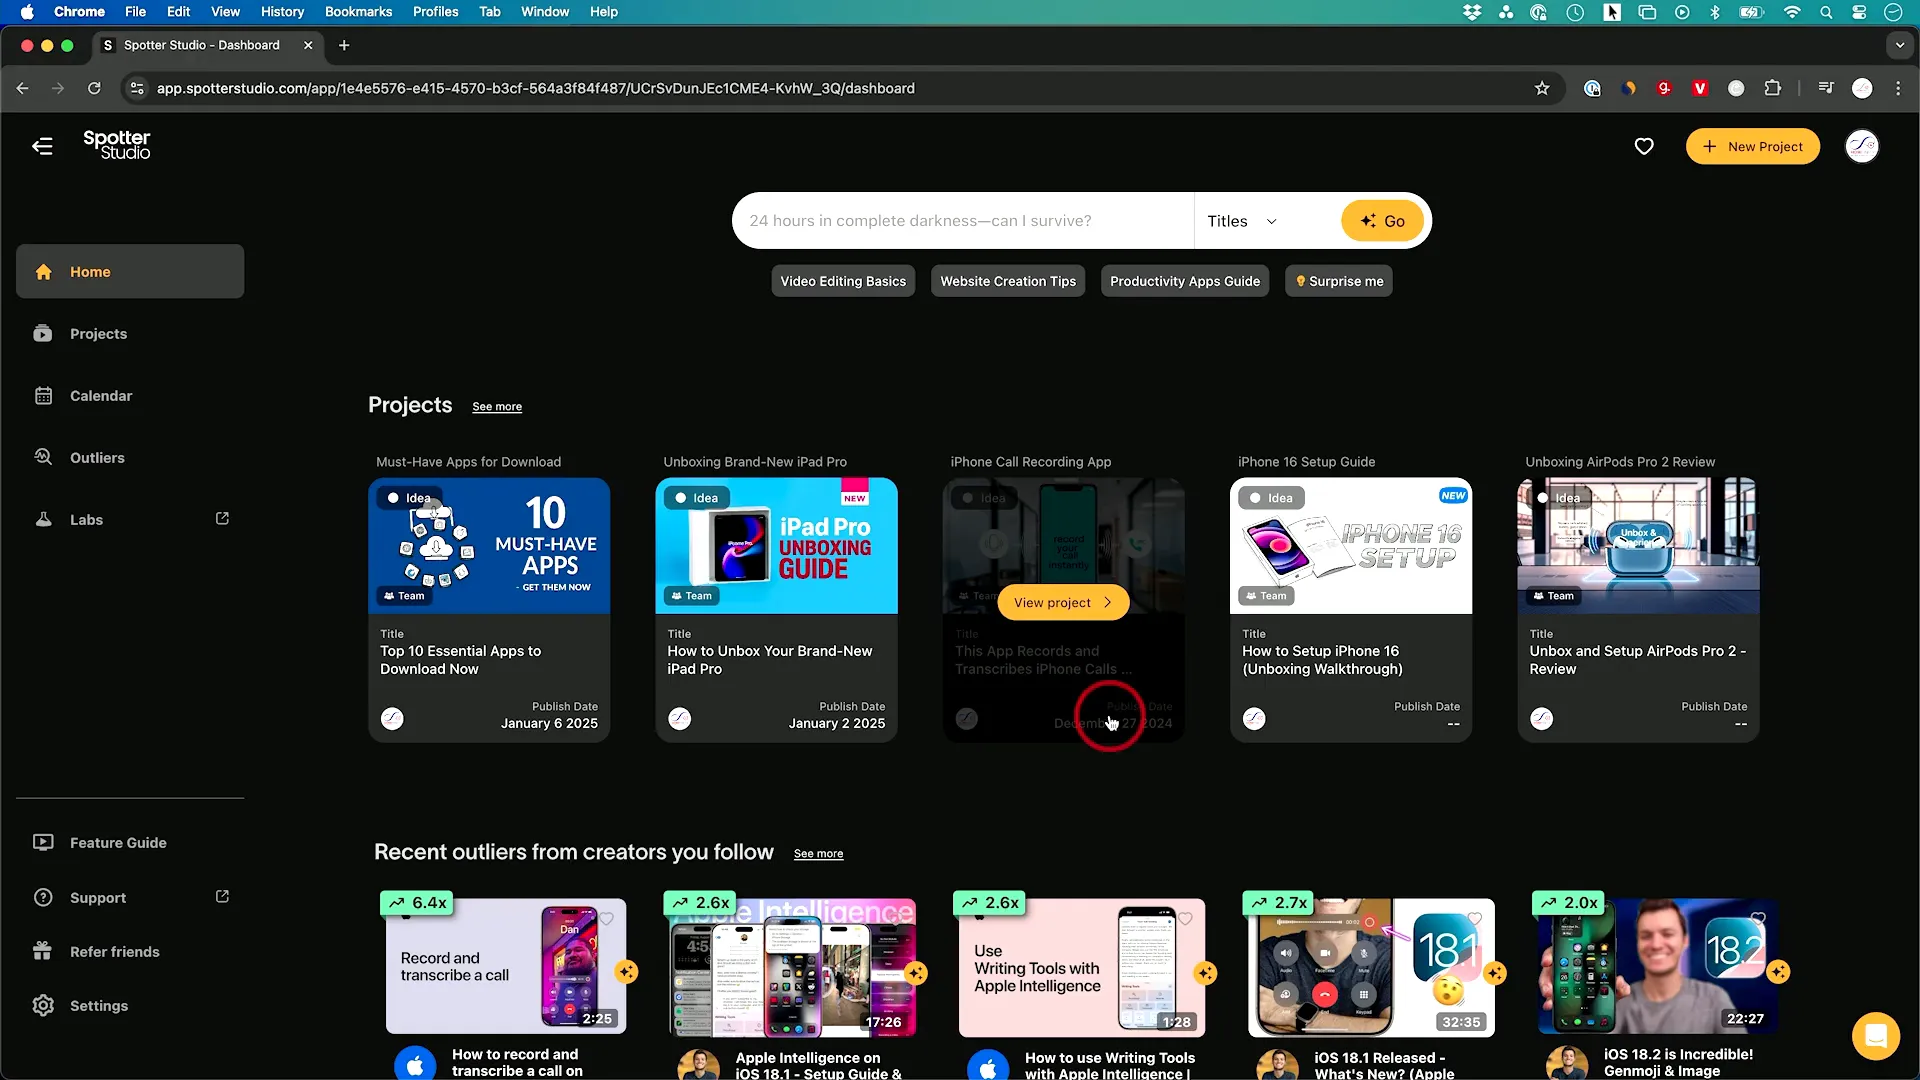Viewport: 1920px width, 1080px height.
Task: Click Team badge on iPhone 16 Setup card
Action: click(1266, 596)
